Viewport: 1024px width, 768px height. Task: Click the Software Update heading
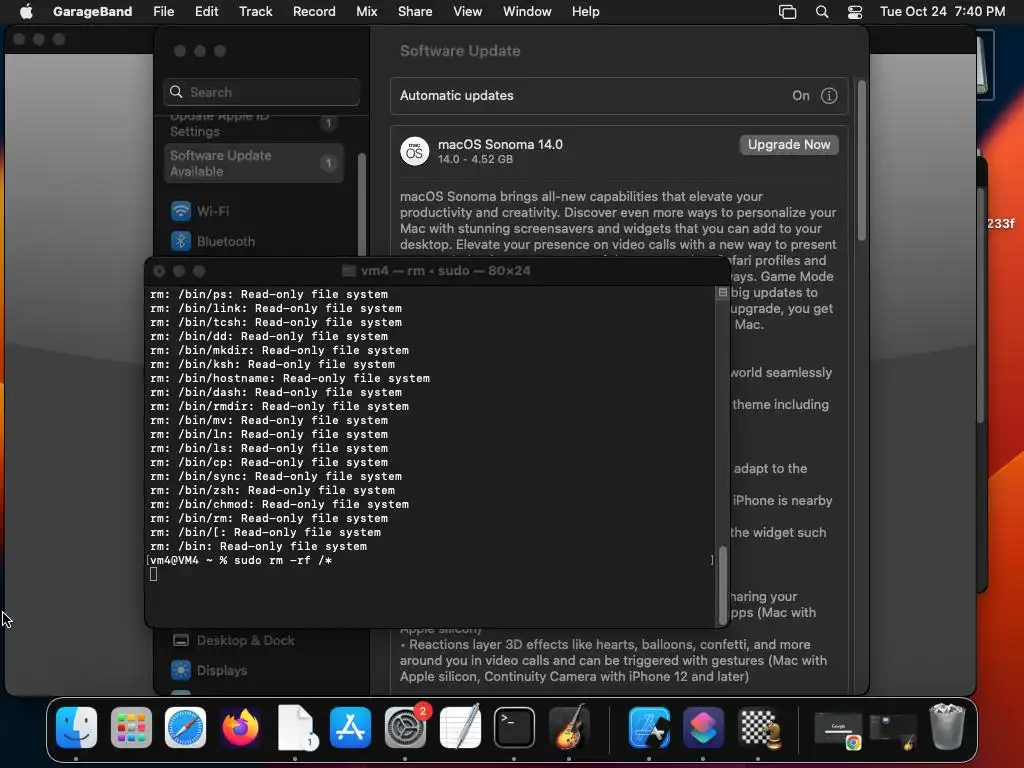coord(460,51)
